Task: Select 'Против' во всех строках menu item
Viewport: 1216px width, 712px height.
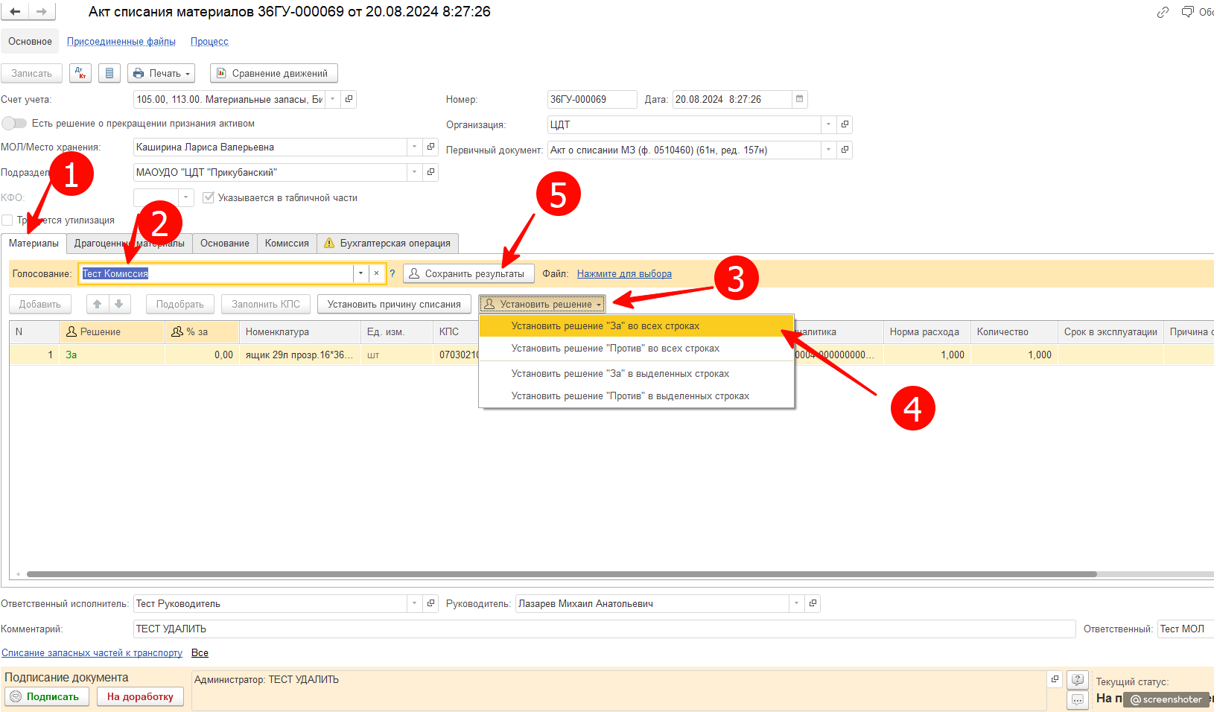Action: 615,348
